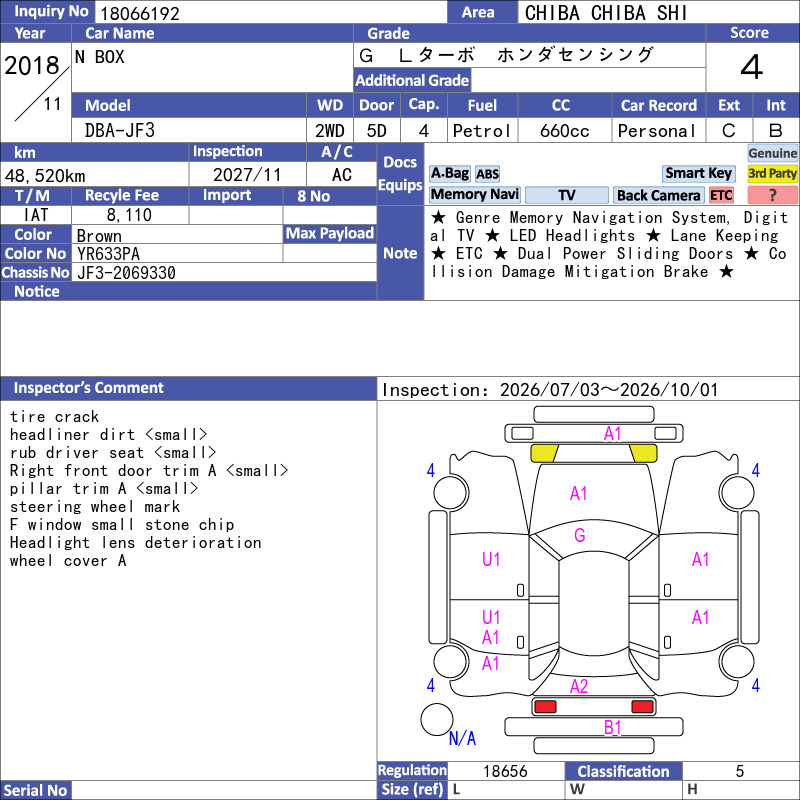Screen dimensions: 800x800
Task: Click the large score value 4
Action: pos(751,67)
